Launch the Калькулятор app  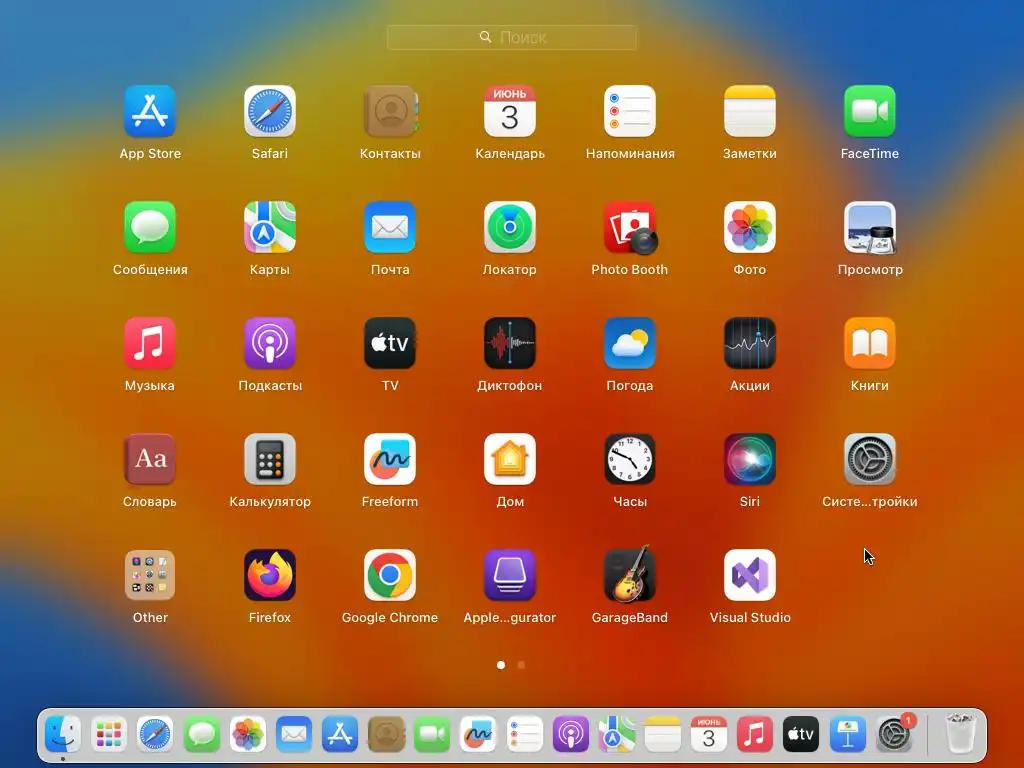point(270,459)
